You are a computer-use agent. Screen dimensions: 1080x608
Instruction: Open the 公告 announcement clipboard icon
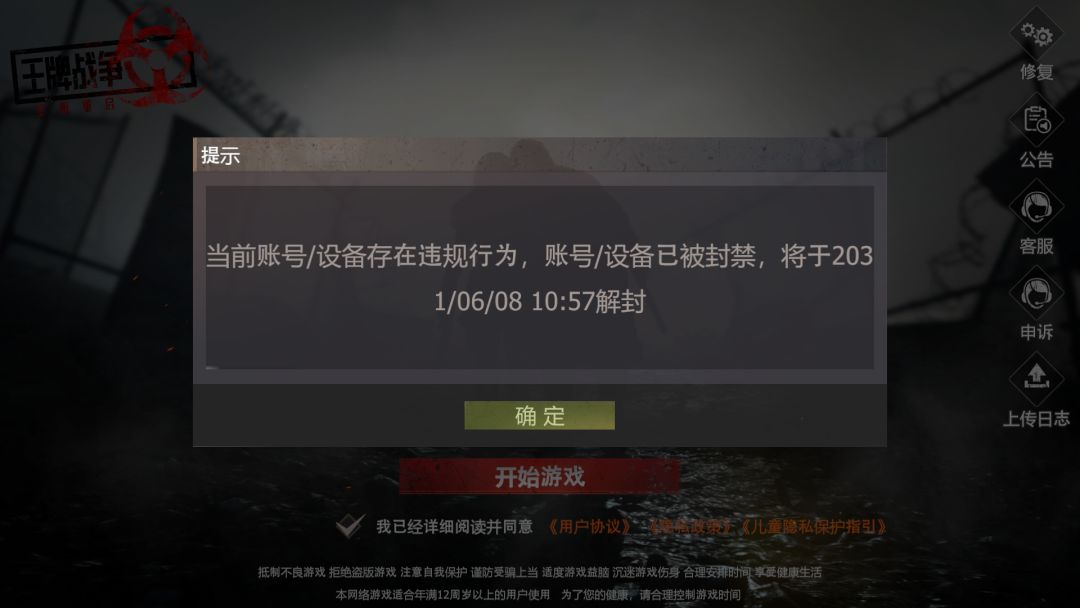coord(1037,120)
